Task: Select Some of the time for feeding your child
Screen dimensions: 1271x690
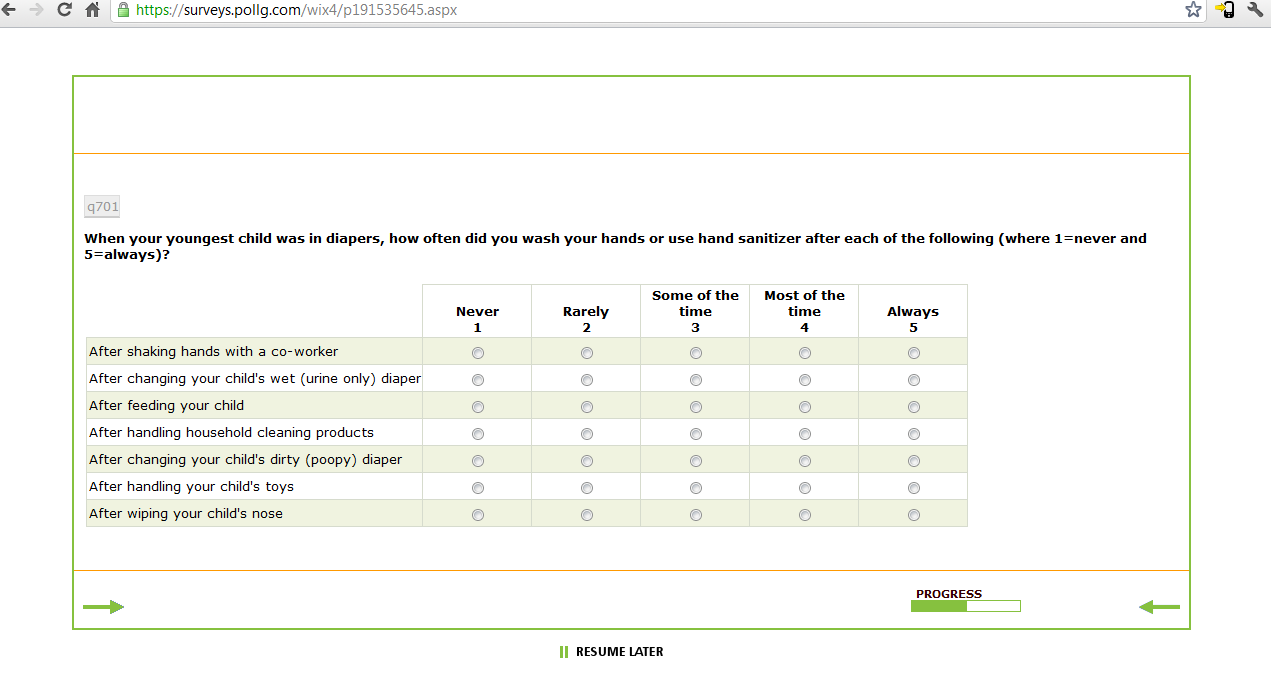Action: coord(695,407)
